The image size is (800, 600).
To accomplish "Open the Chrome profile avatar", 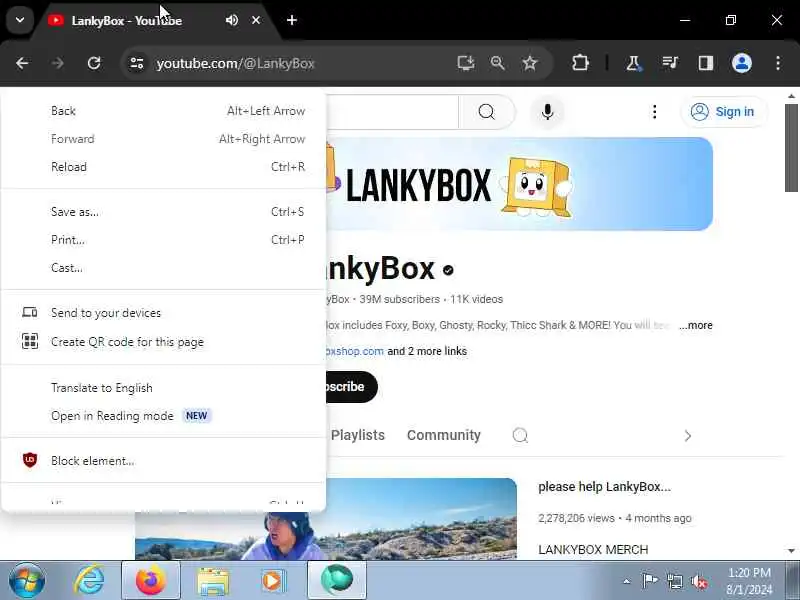I will pos(742,63).
